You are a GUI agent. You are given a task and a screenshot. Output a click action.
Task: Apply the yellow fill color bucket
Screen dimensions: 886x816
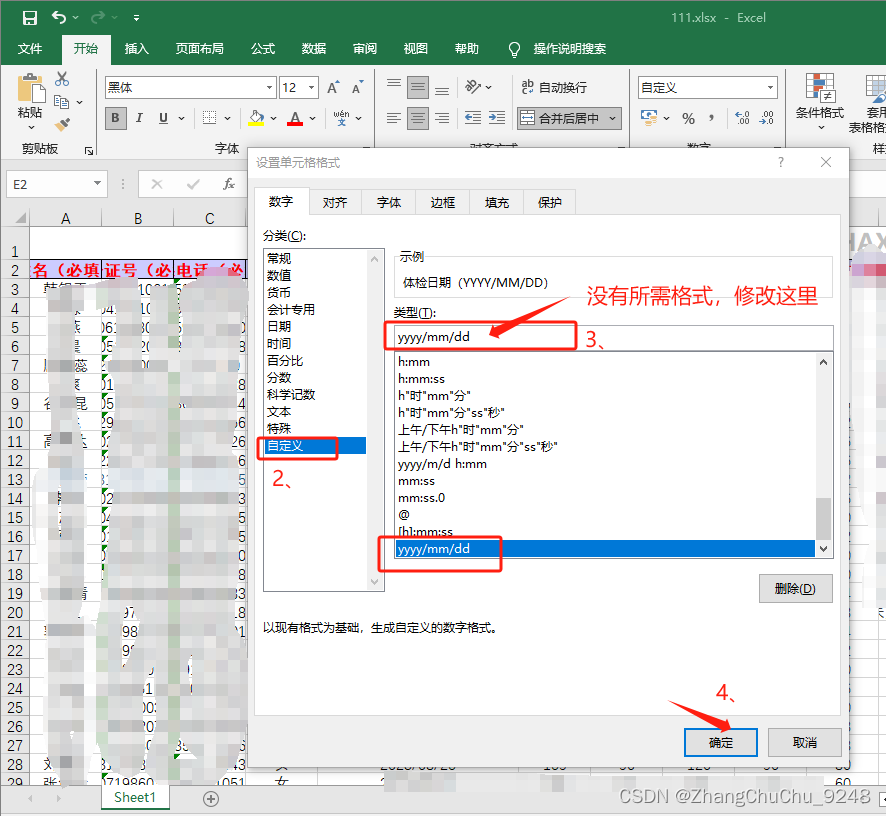257,118
